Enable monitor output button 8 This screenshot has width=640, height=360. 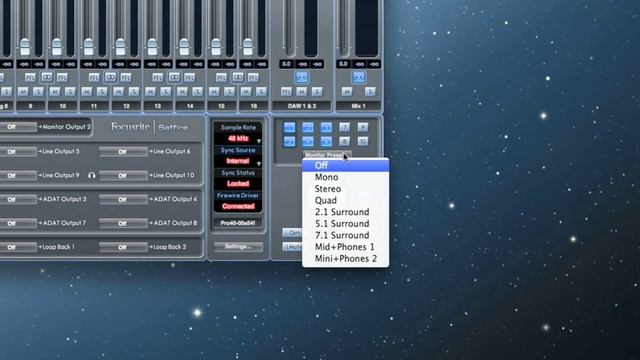coord(344,141)
